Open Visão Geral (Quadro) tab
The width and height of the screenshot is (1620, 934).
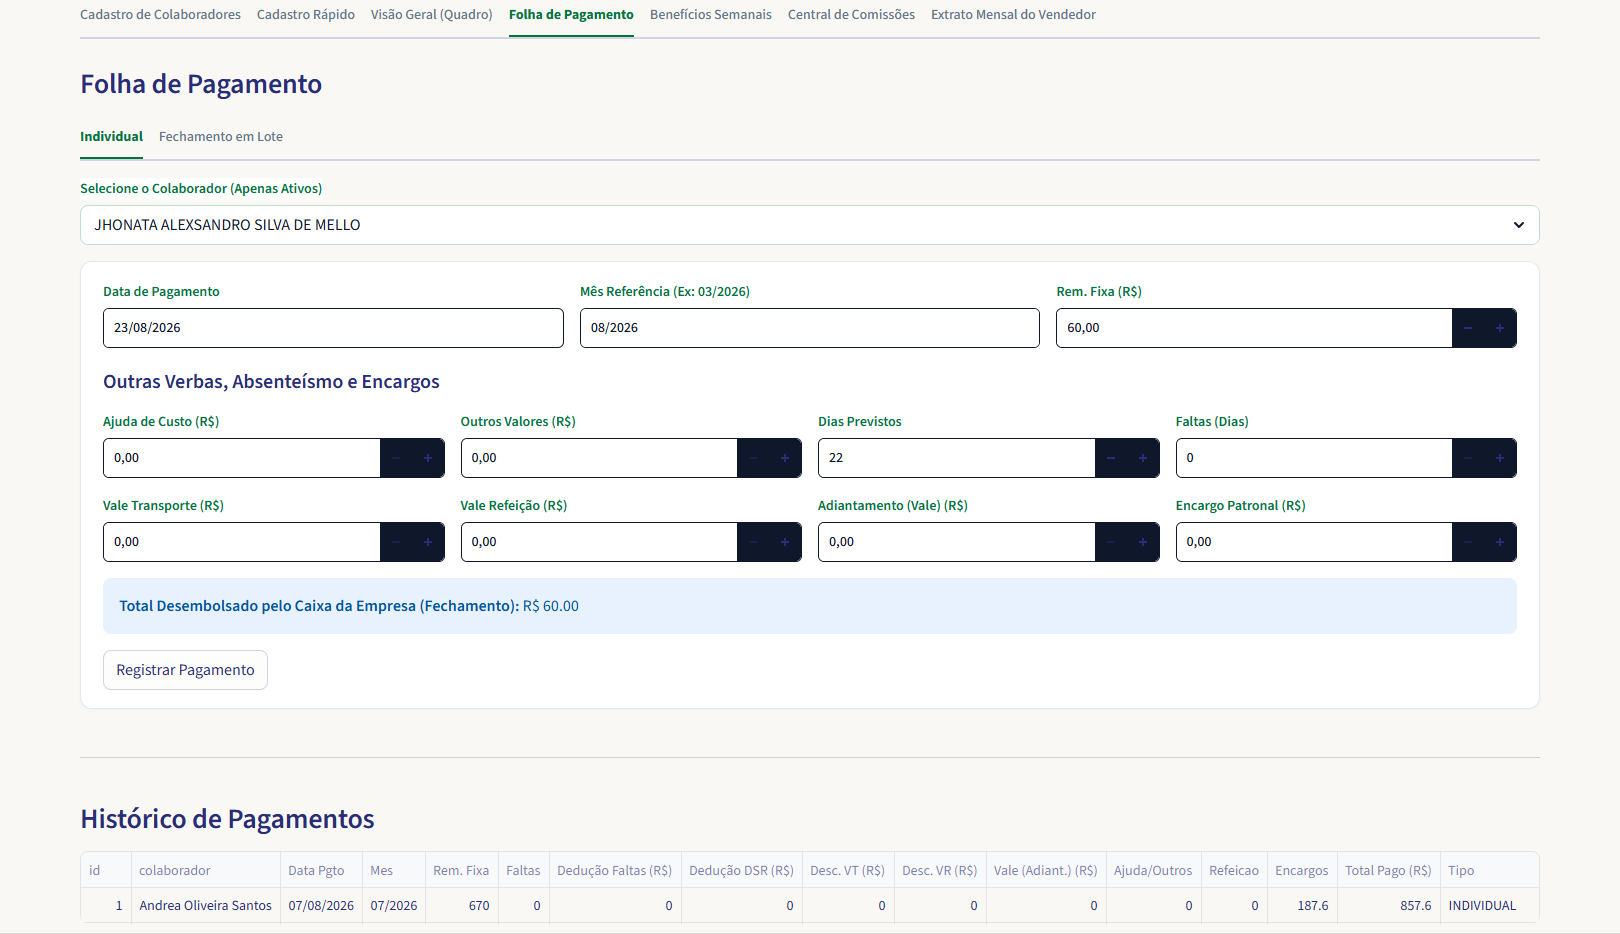(432, 15)
